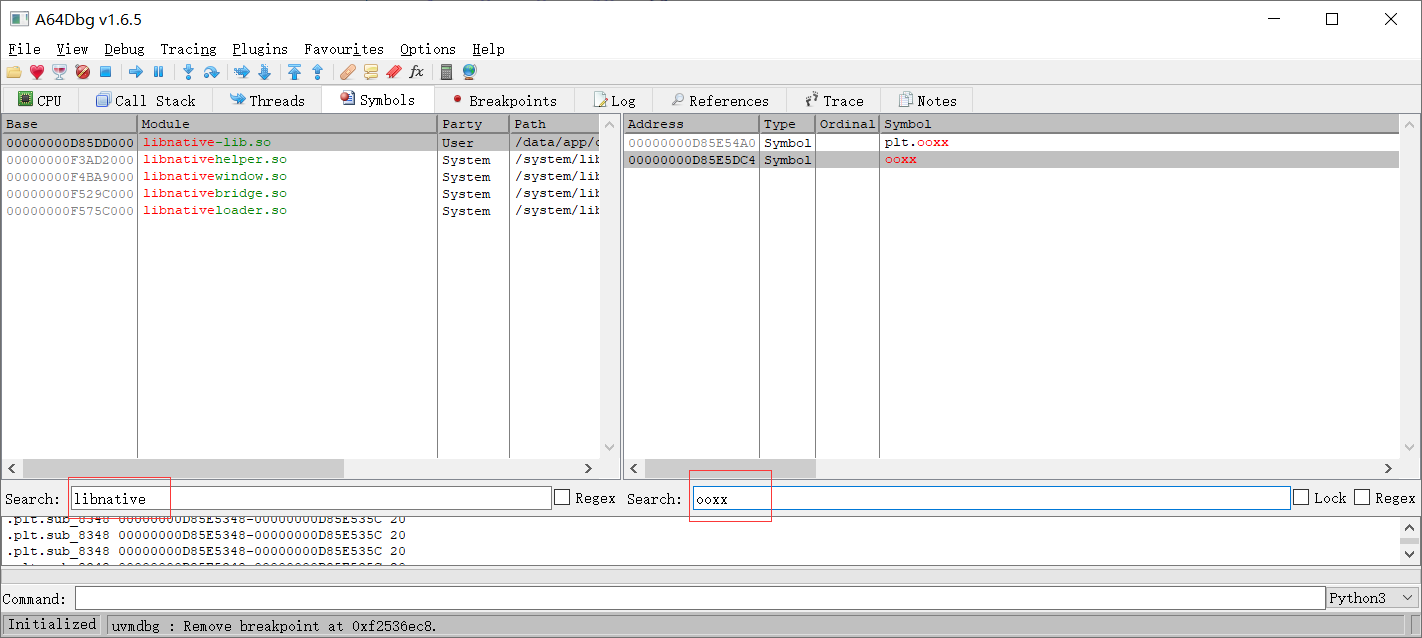Select the libnative-lib.so module row
The image size is (1422, 638).
300,142
